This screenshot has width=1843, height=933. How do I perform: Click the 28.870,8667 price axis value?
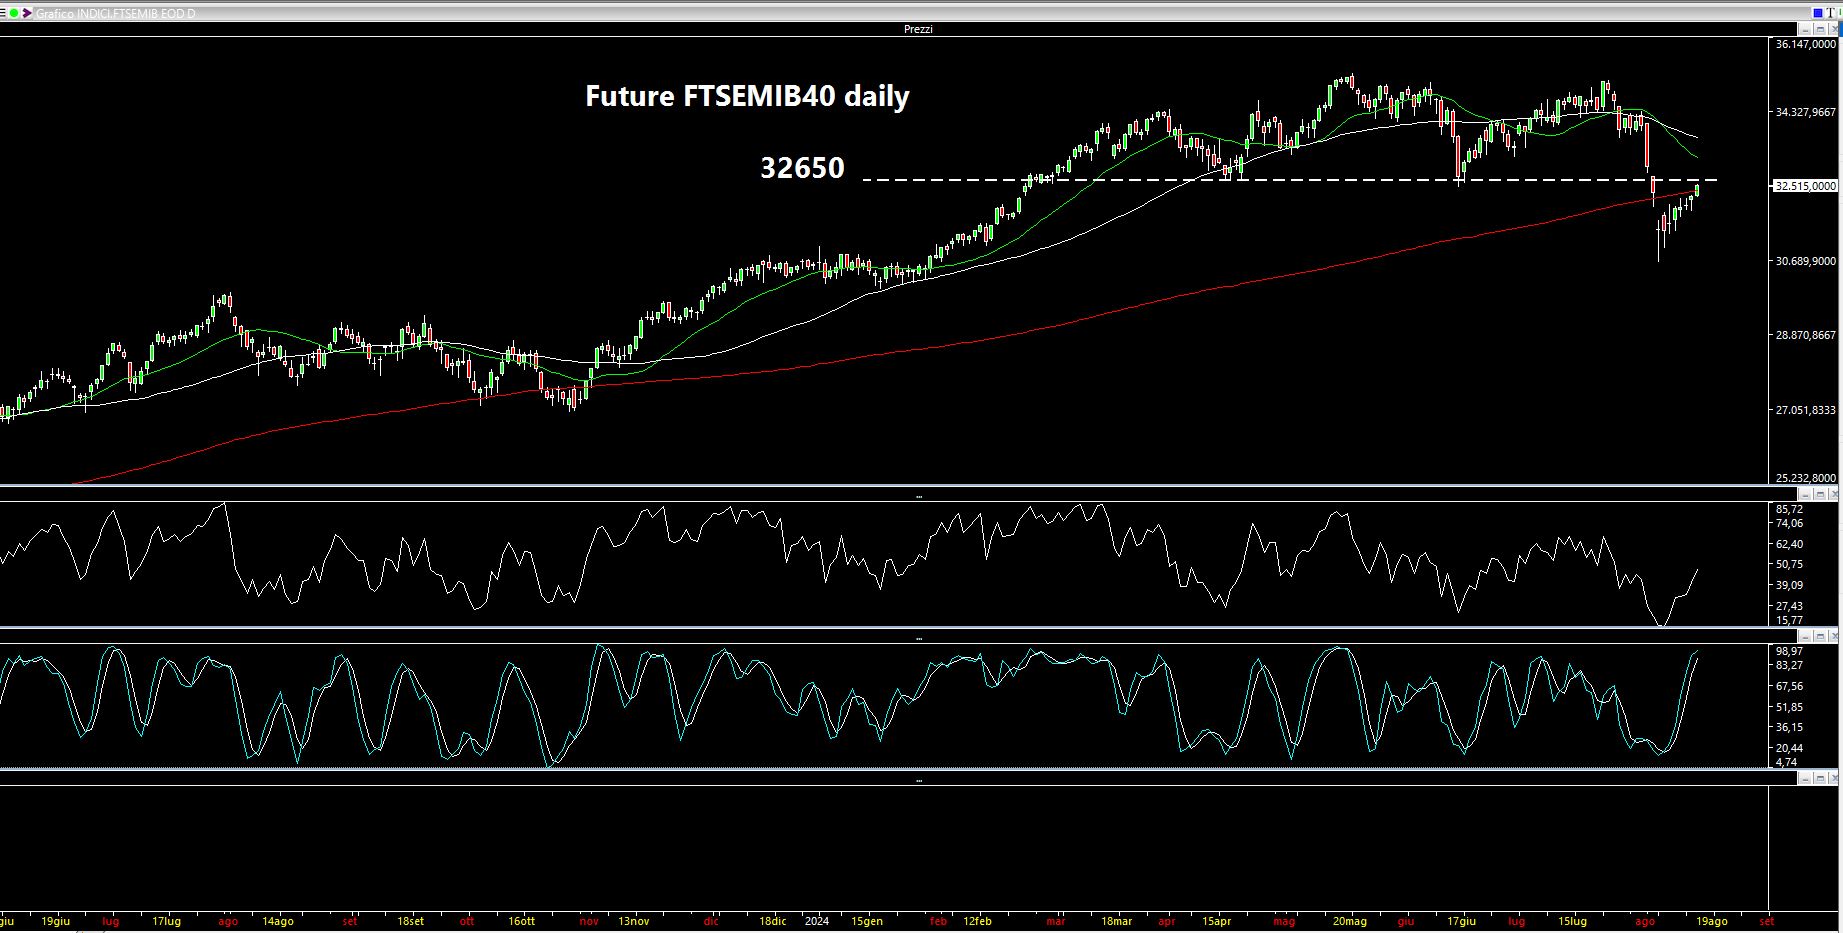click(1806, 335)
